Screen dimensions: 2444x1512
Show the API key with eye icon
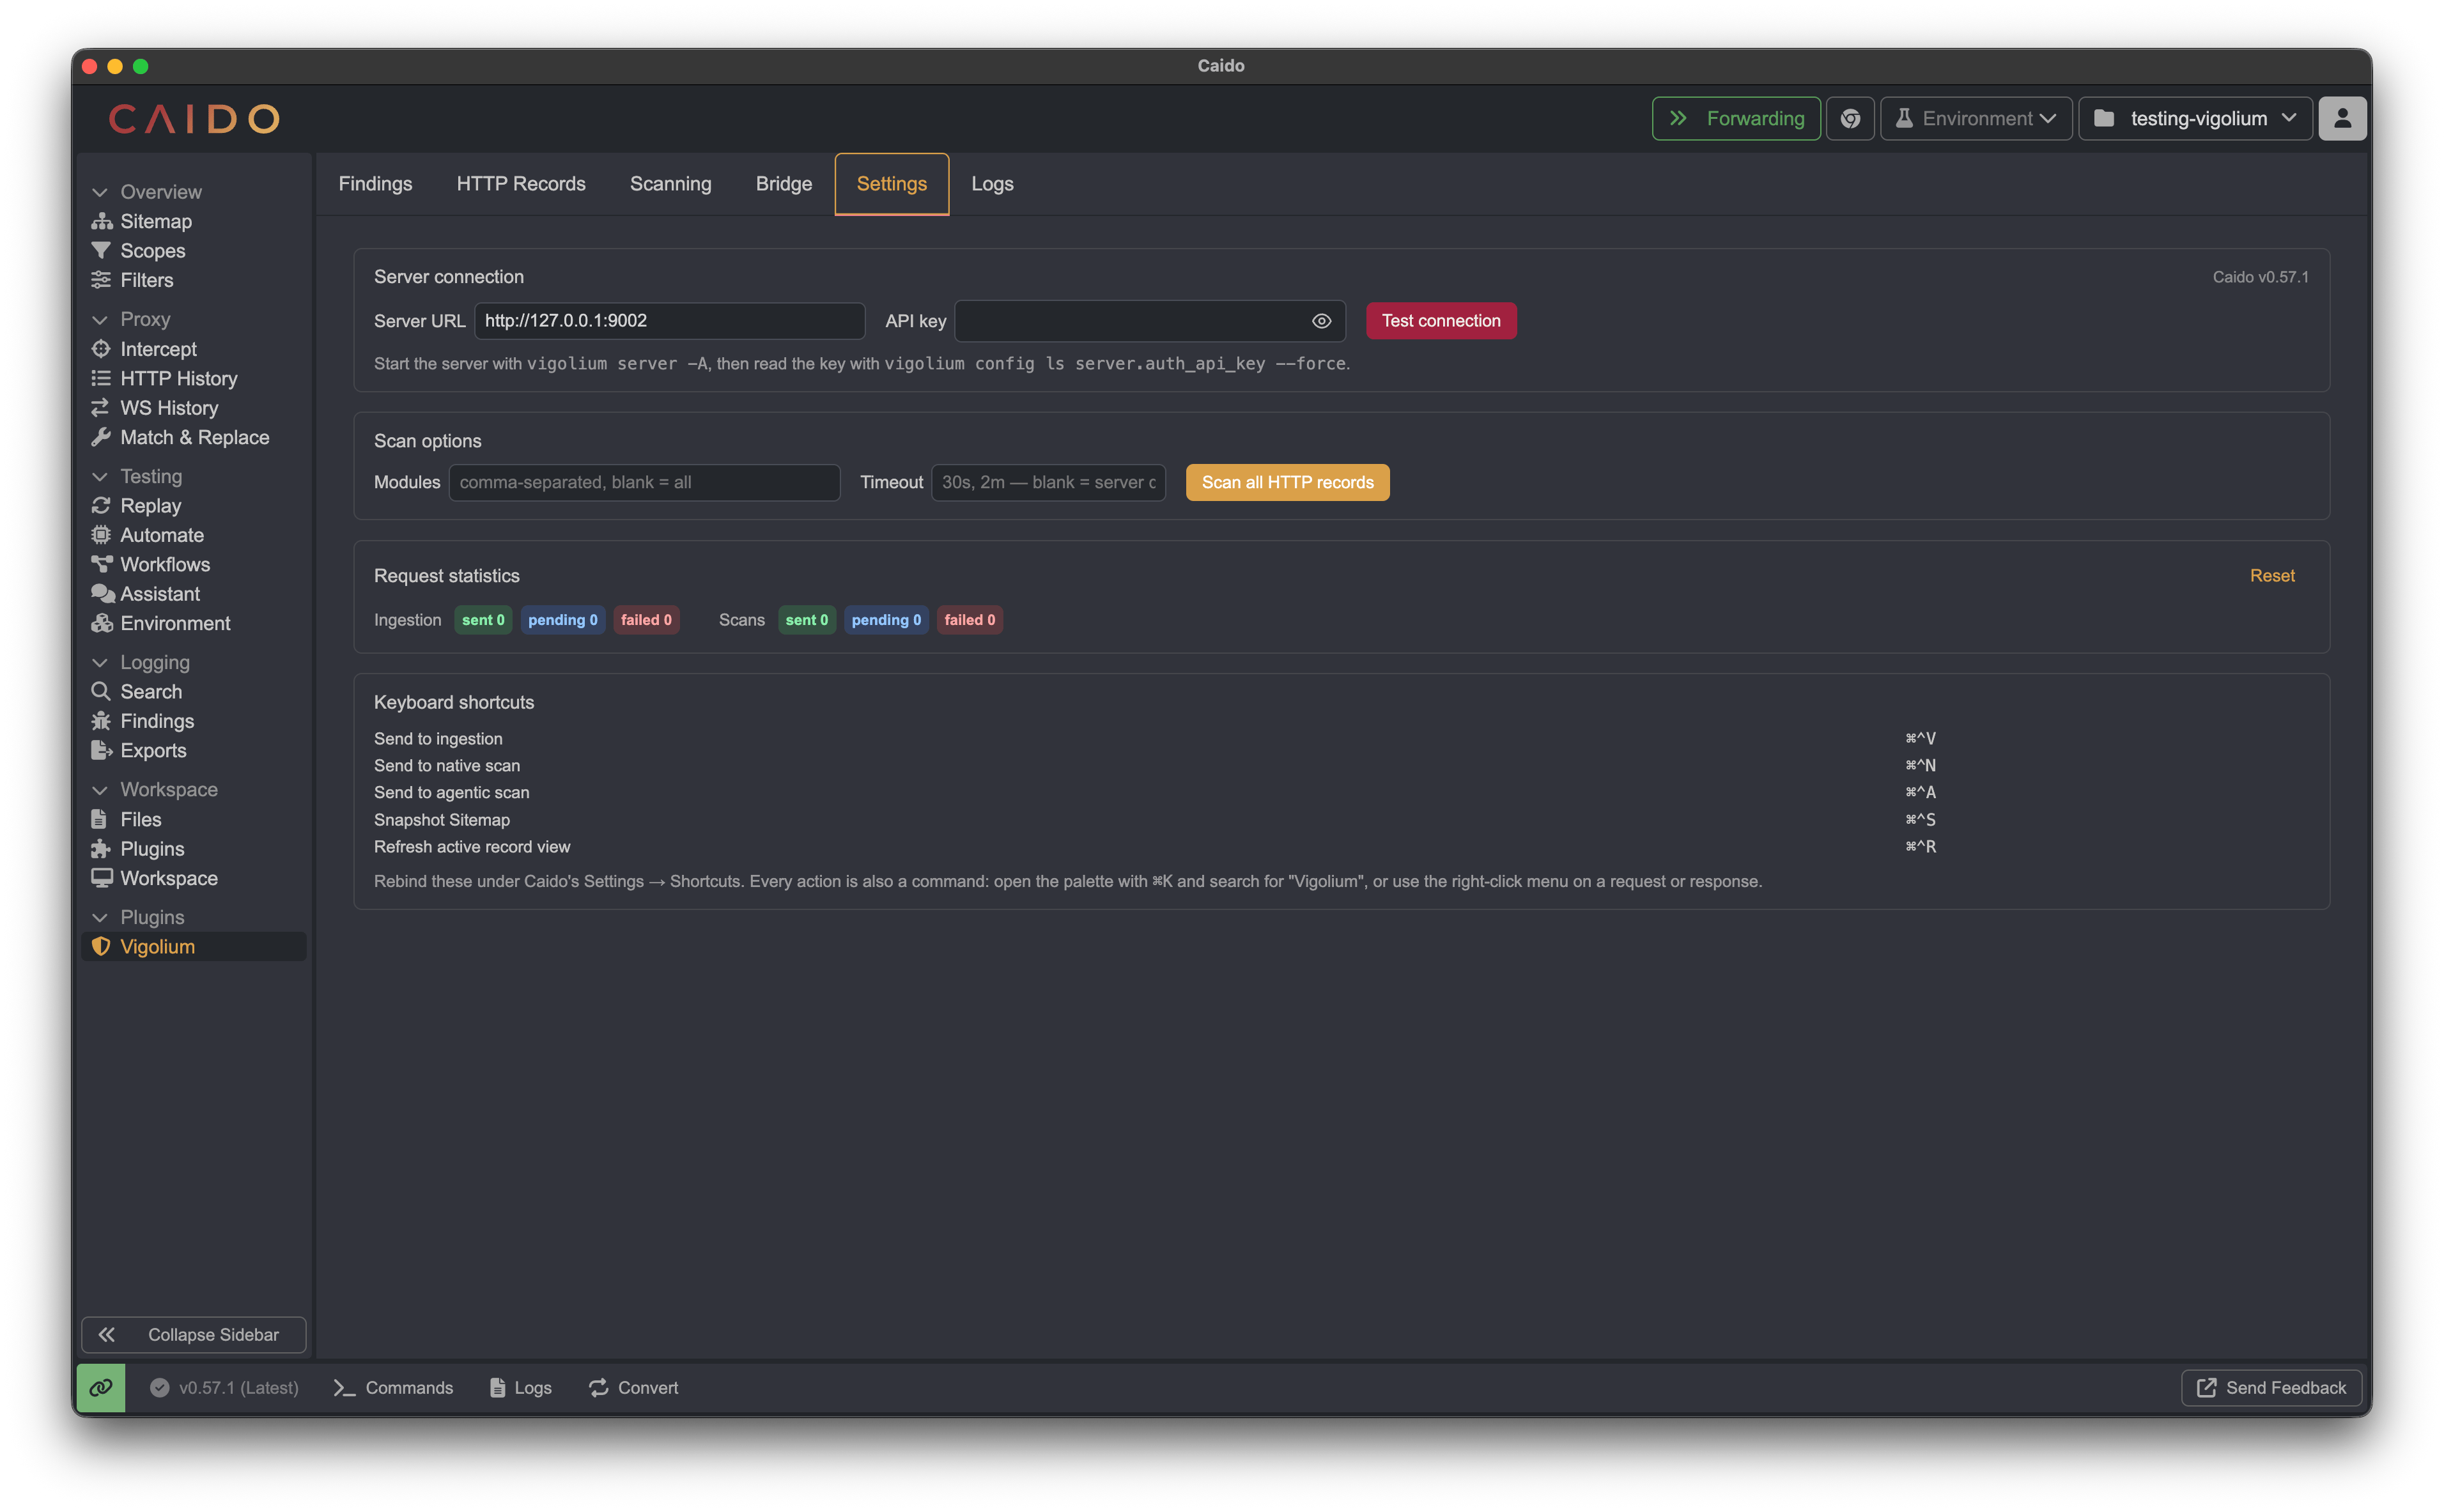(1321, 321)
